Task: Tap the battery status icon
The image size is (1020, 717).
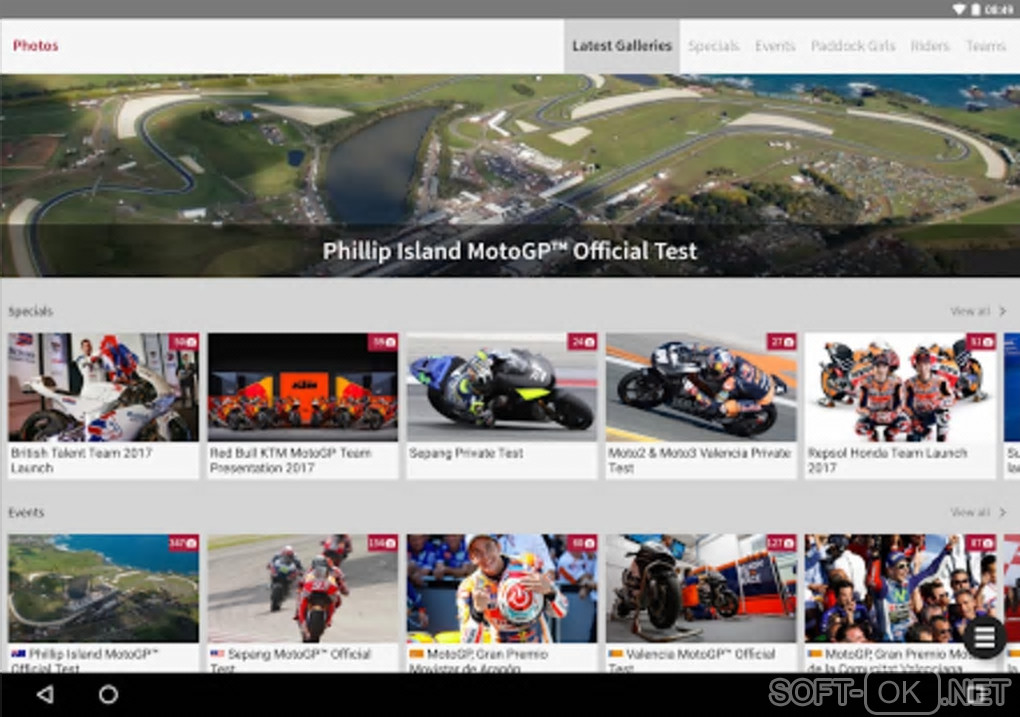Action: point(976,9)
